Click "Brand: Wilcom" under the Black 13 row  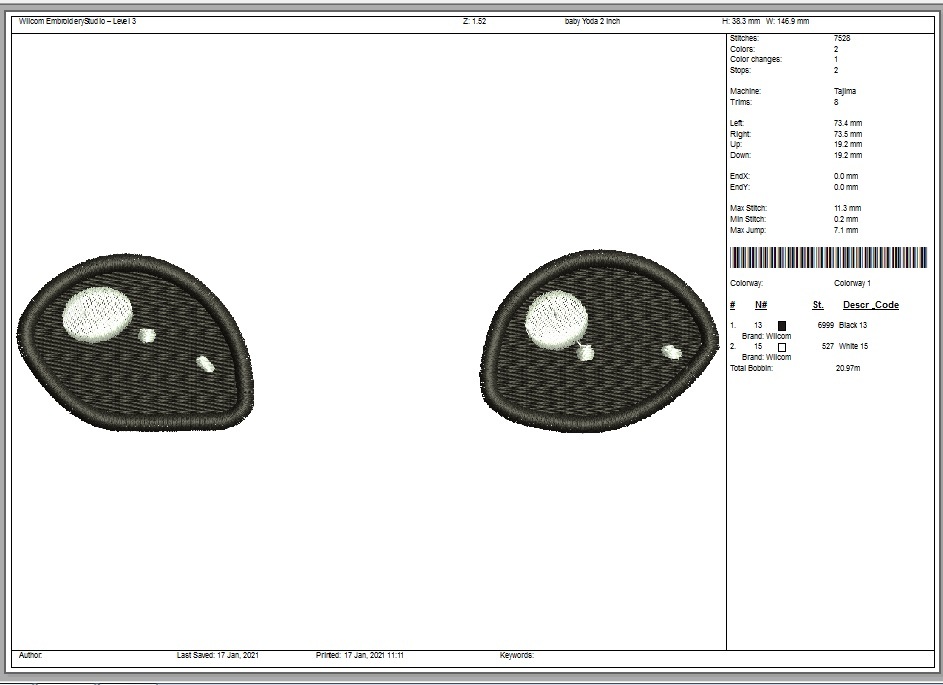point(767,336)
